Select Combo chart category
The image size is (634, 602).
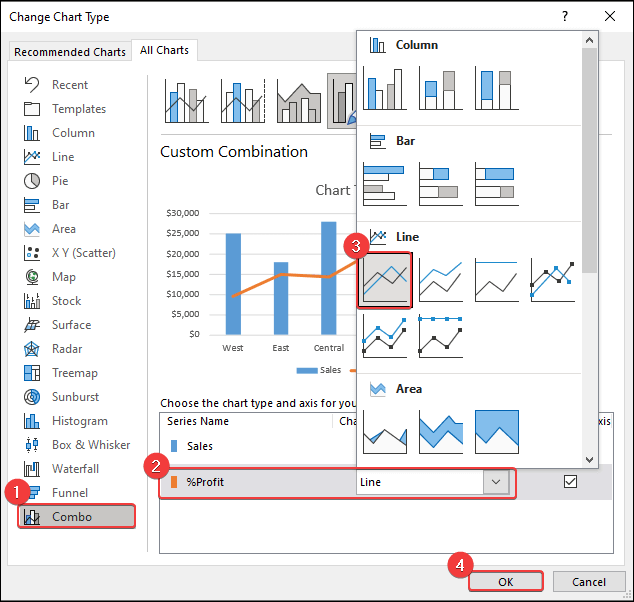point(76,516)
